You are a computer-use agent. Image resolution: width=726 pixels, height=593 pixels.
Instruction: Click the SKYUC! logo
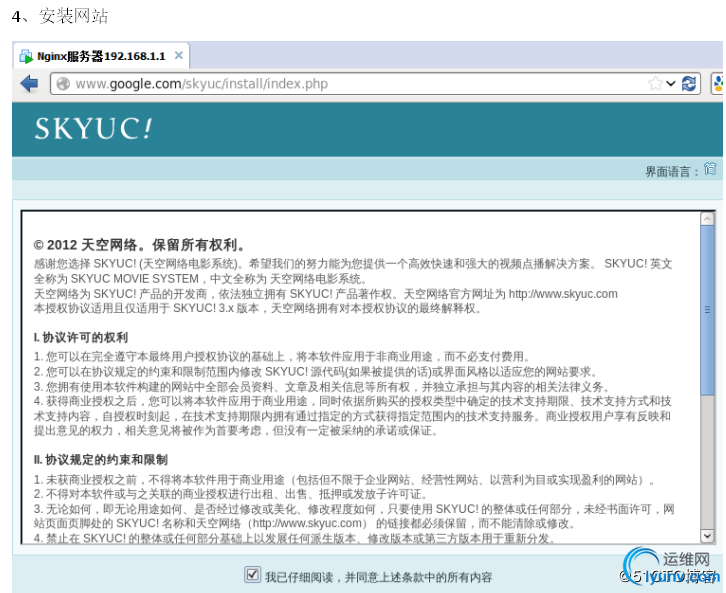tap(93, 128)
